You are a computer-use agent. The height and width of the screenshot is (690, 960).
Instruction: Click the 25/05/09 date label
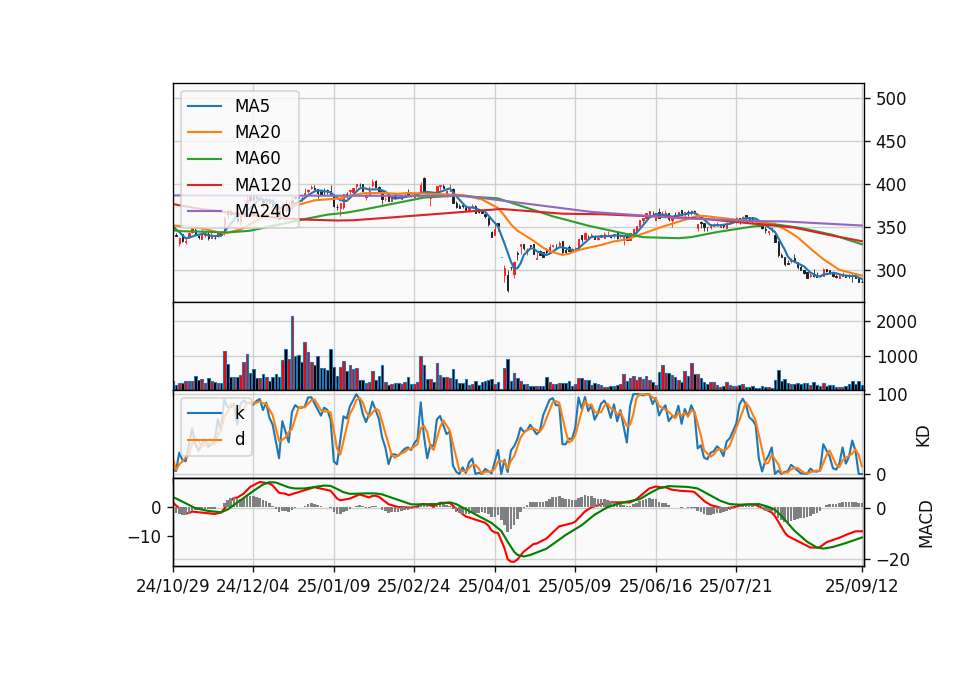tap(575, 586)
